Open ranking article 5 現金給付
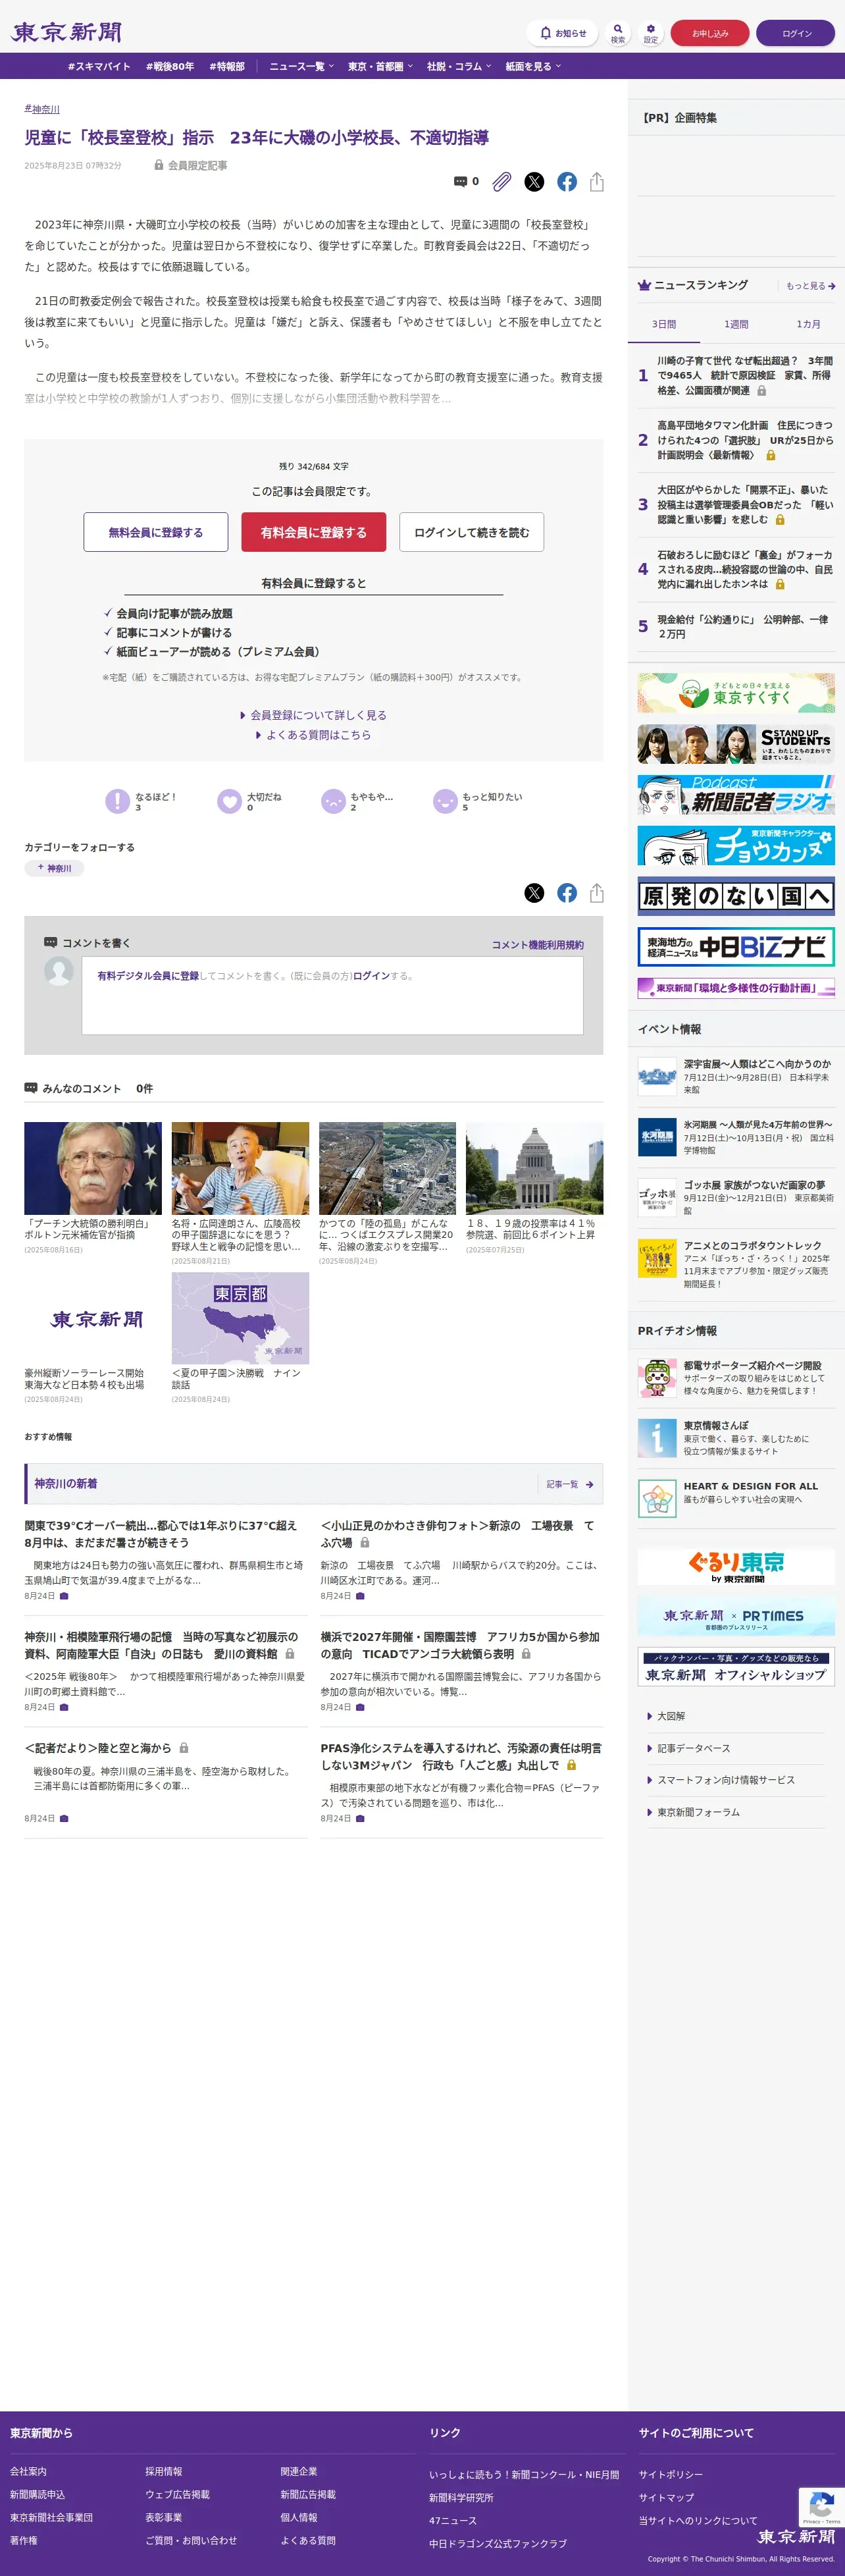 click(x=736, y=627)
